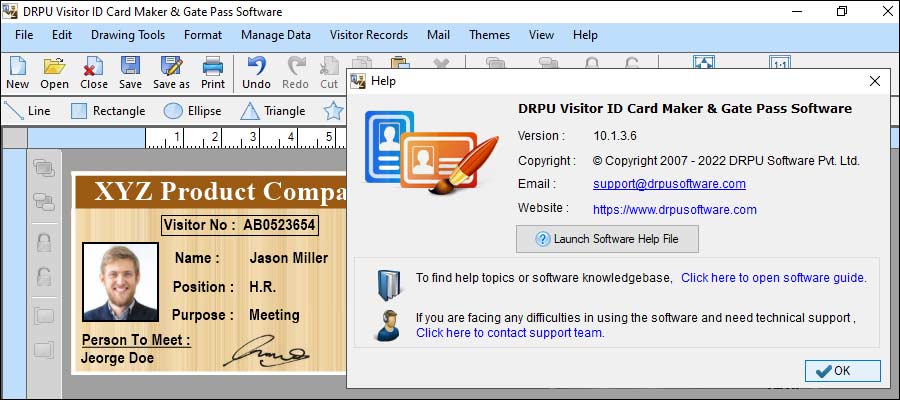
Task: Select the Ellipse drawing tool
Action: [x=192, y=111]
